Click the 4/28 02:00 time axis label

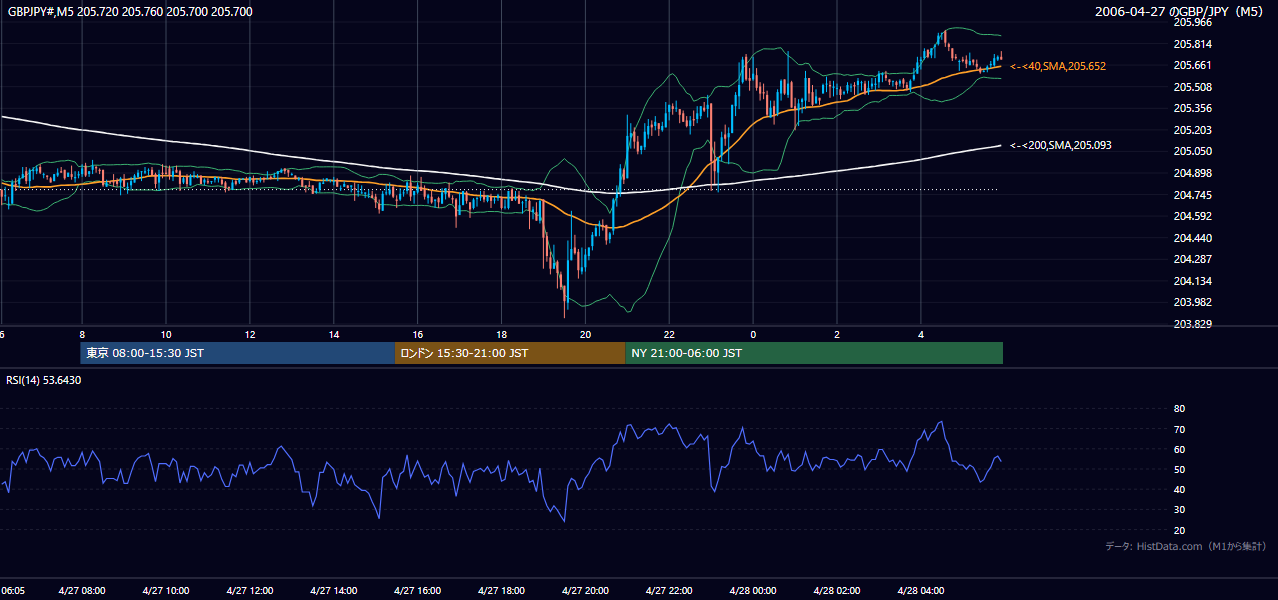837,591
